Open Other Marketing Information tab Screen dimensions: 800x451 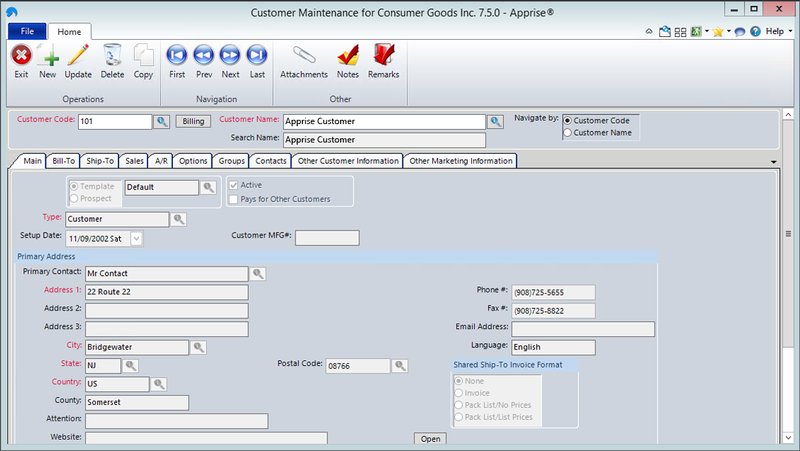point(461,161)
